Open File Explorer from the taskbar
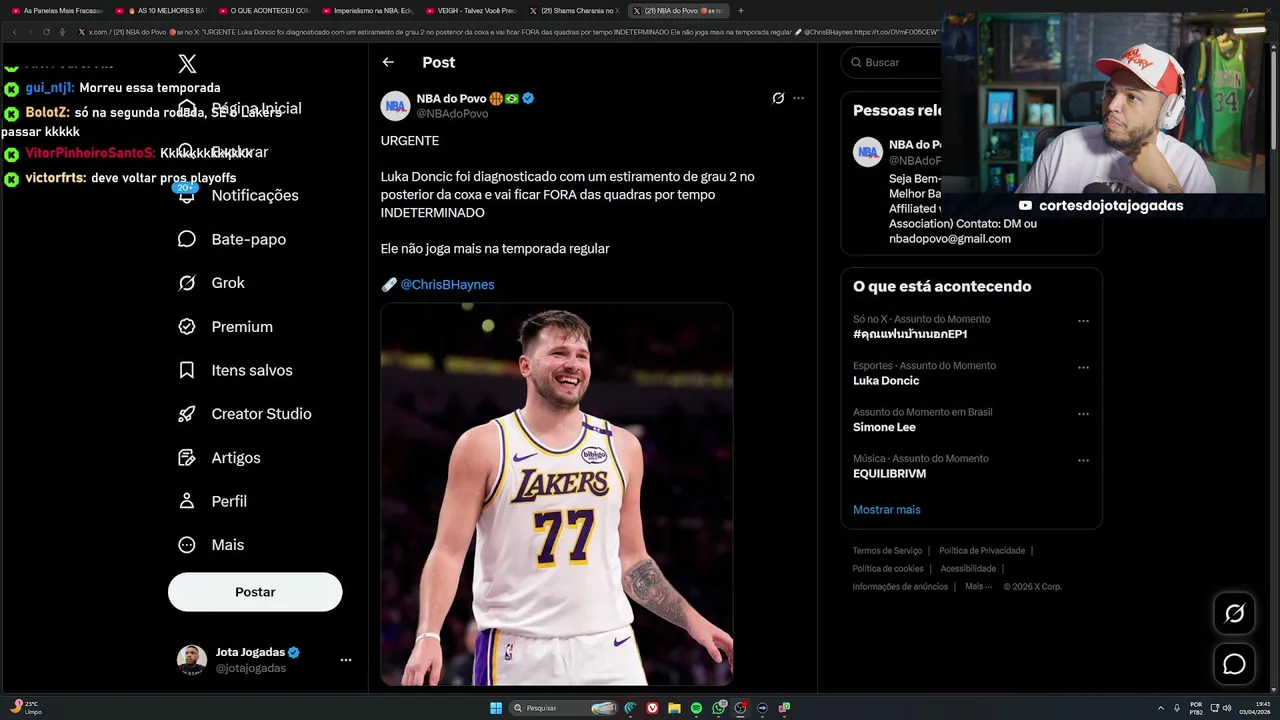Screen dimensions: 1280x720 coord(674,708)
